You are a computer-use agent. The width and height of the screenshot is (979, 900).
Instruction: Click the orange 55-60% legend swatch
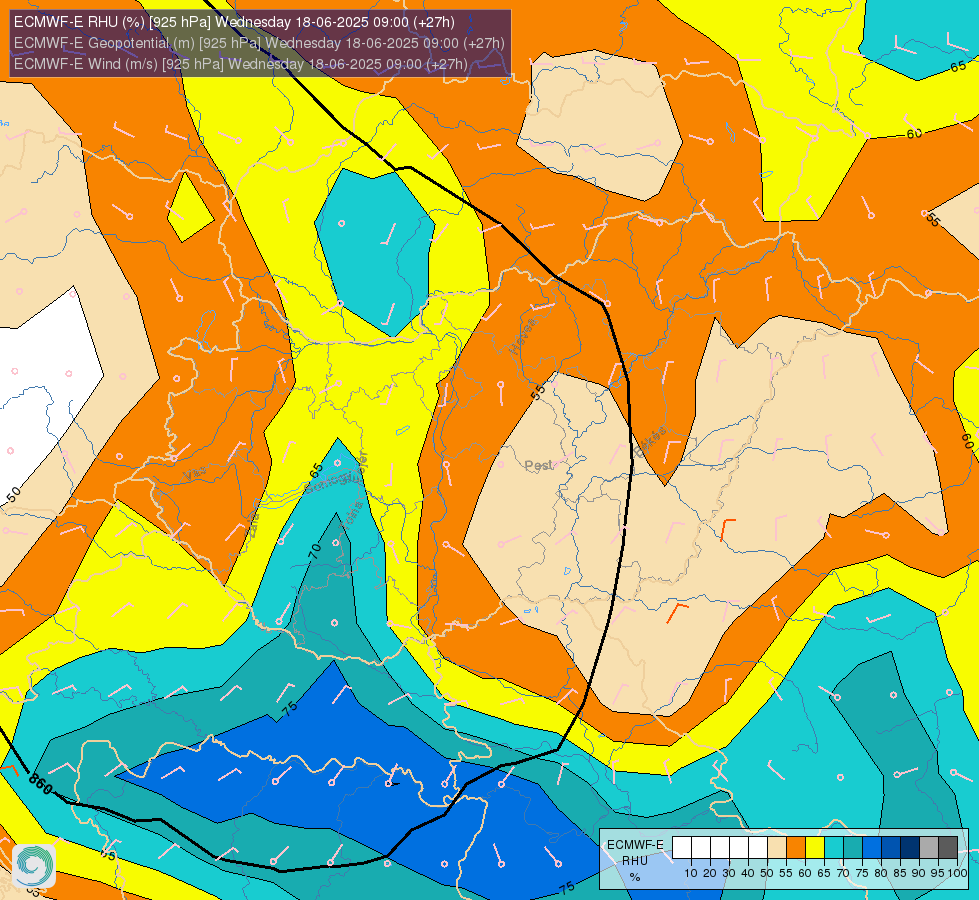[x=796, y=848]
